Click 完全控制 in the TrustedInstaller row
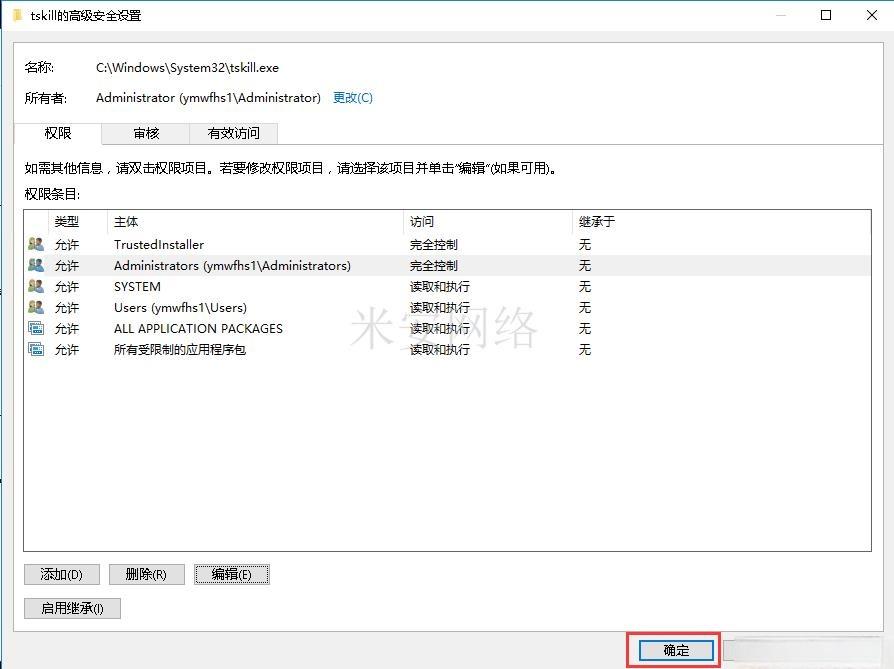The width and height of the screenshot is (894, 669). tap(433, 245)
